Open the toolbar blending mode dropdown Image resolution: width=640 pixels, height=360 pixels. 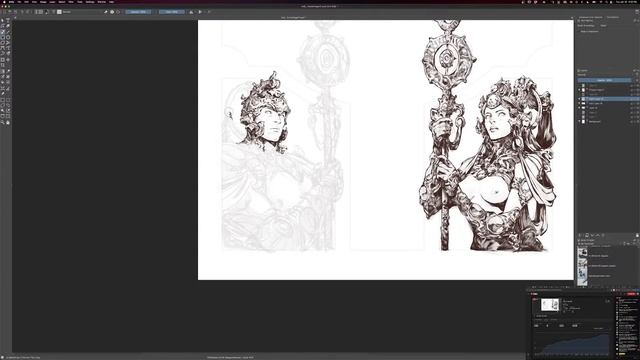82,12
